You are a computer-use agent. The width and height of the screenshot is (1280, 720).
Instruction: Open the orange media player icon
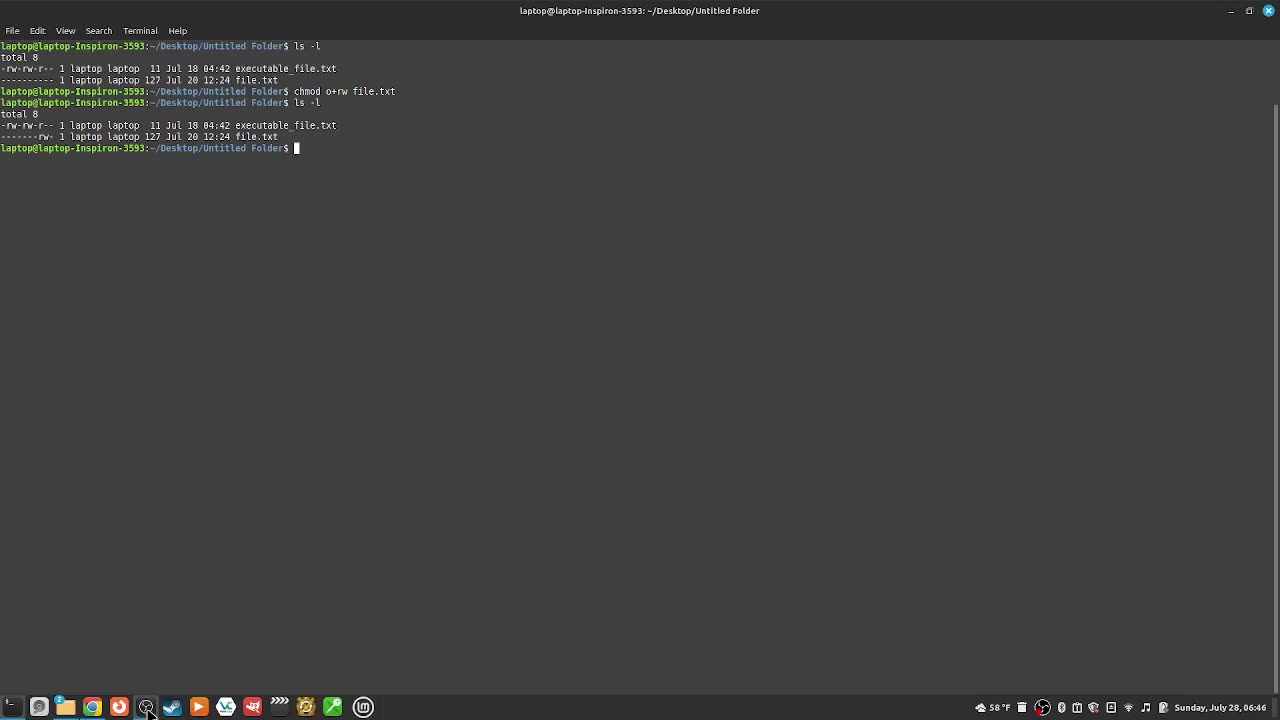click(x=199, y=707)
